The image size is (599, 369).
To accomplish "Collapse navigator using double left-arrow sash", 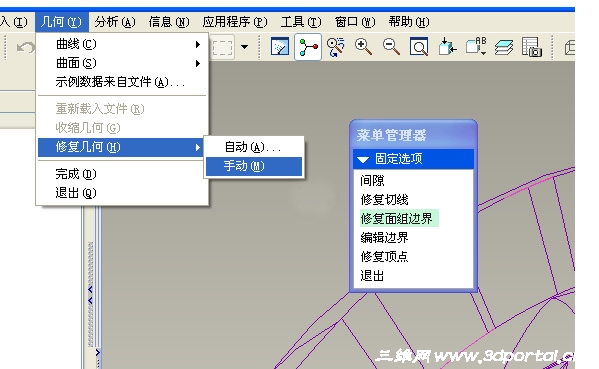I will click(x=90, y=295).
